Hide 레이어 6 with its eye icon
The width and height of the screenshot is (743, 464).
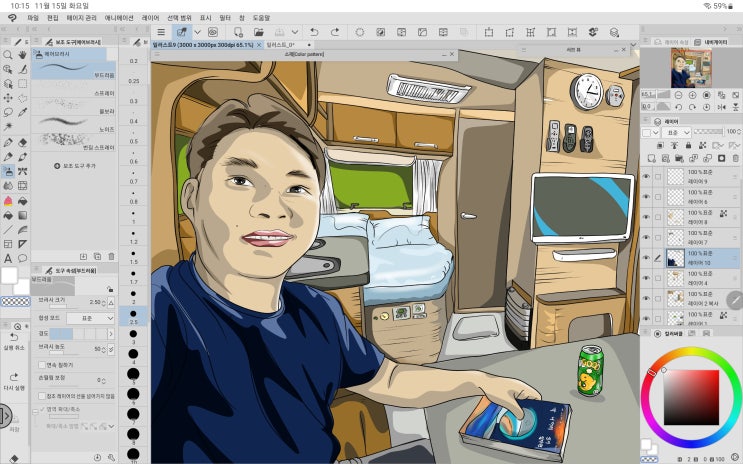646,197
